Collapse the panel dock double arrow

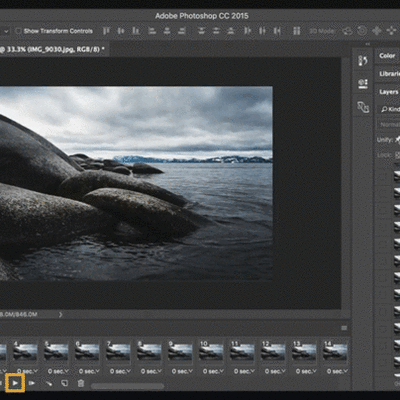click(x=368, y=44)
